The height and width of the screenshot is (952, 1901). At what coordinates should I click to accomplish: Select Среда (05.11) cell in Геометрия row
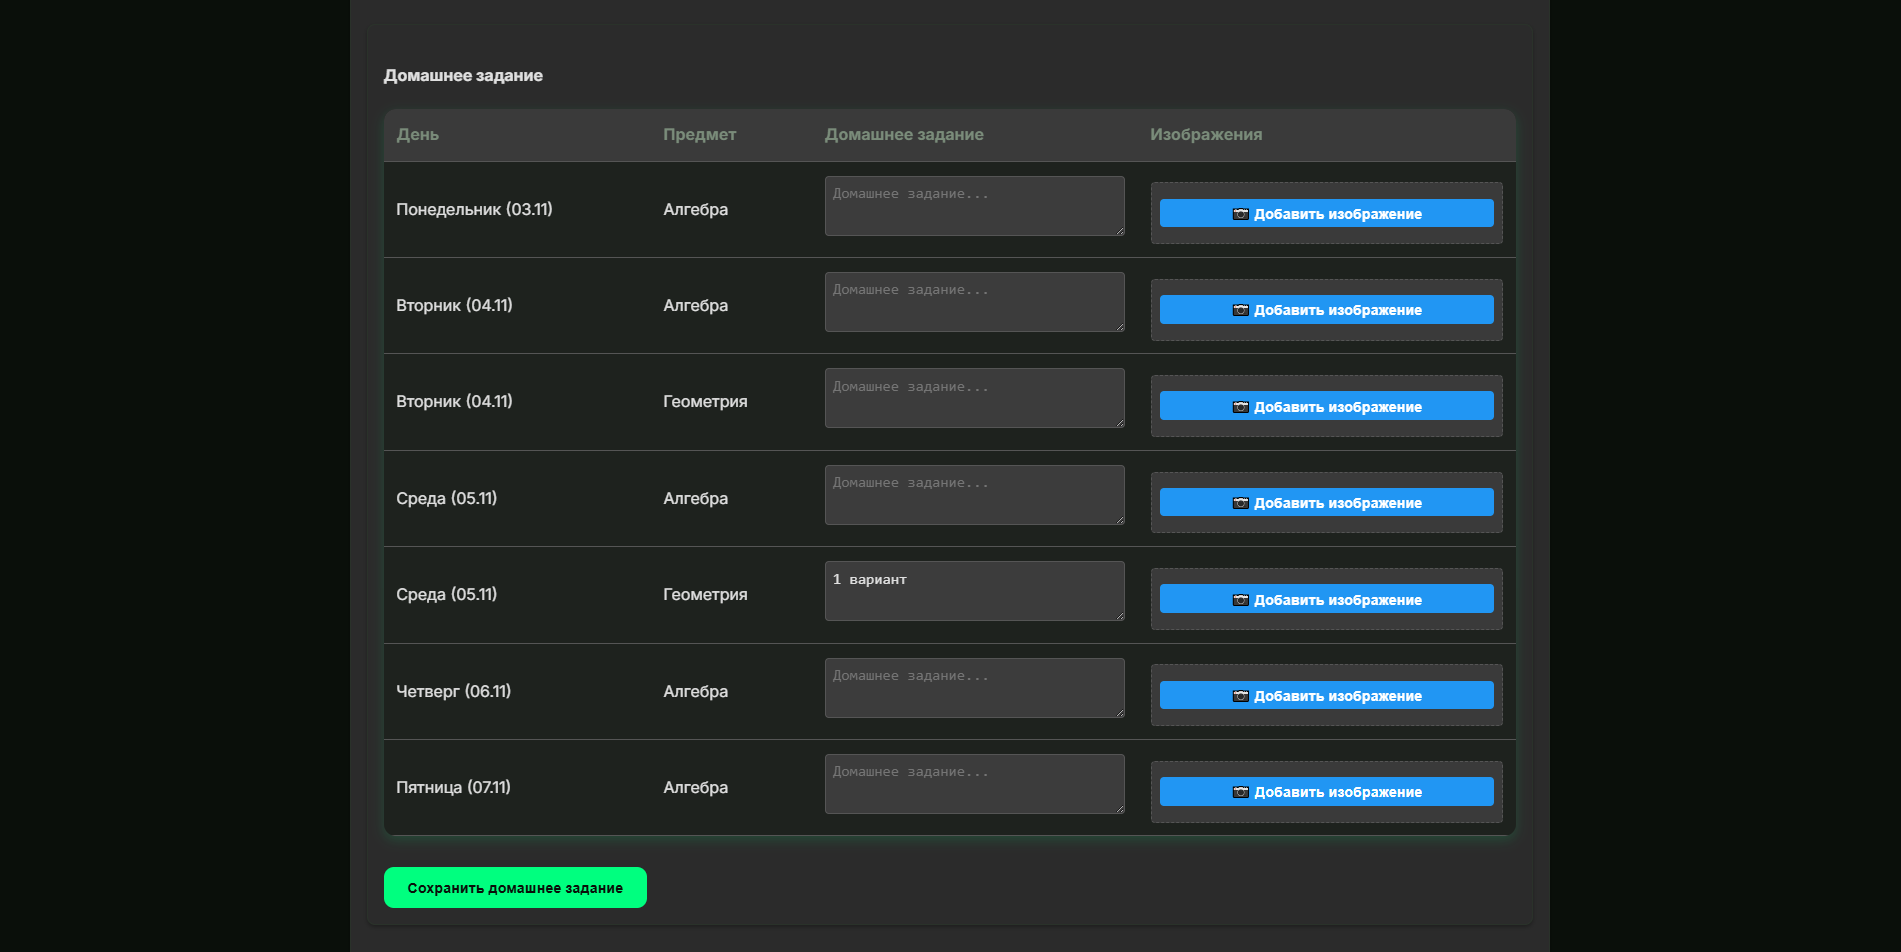click(446, 594)
